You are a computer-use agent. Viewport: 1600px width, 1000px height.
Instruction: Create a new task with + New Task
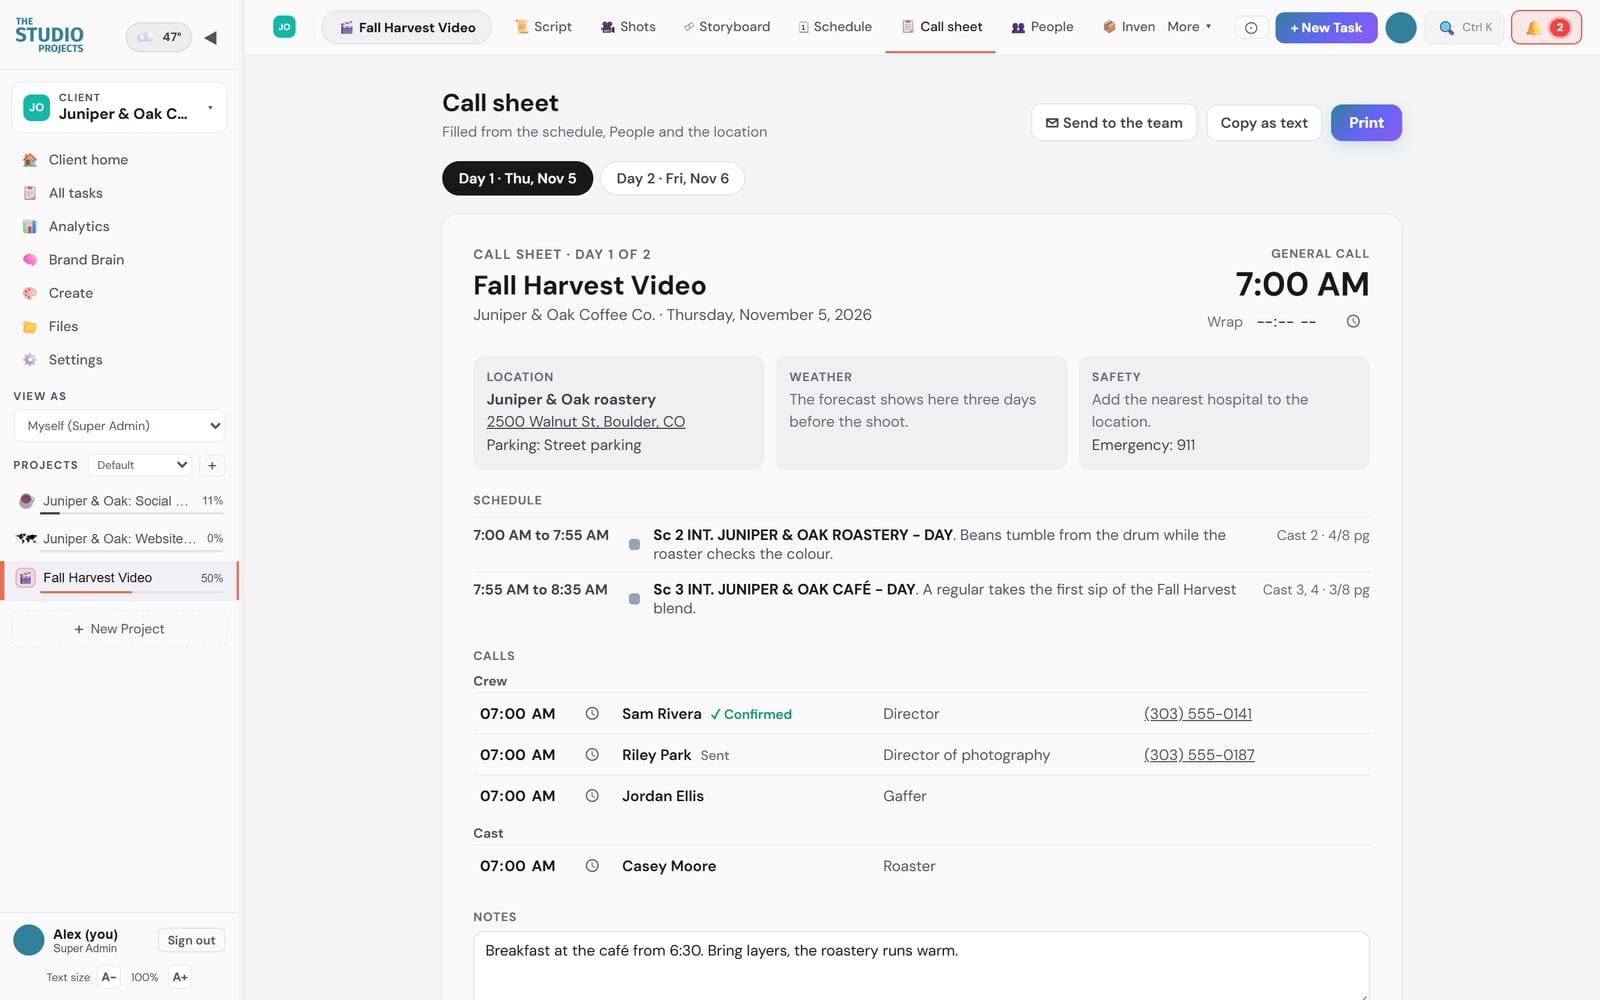[1326, 27]
